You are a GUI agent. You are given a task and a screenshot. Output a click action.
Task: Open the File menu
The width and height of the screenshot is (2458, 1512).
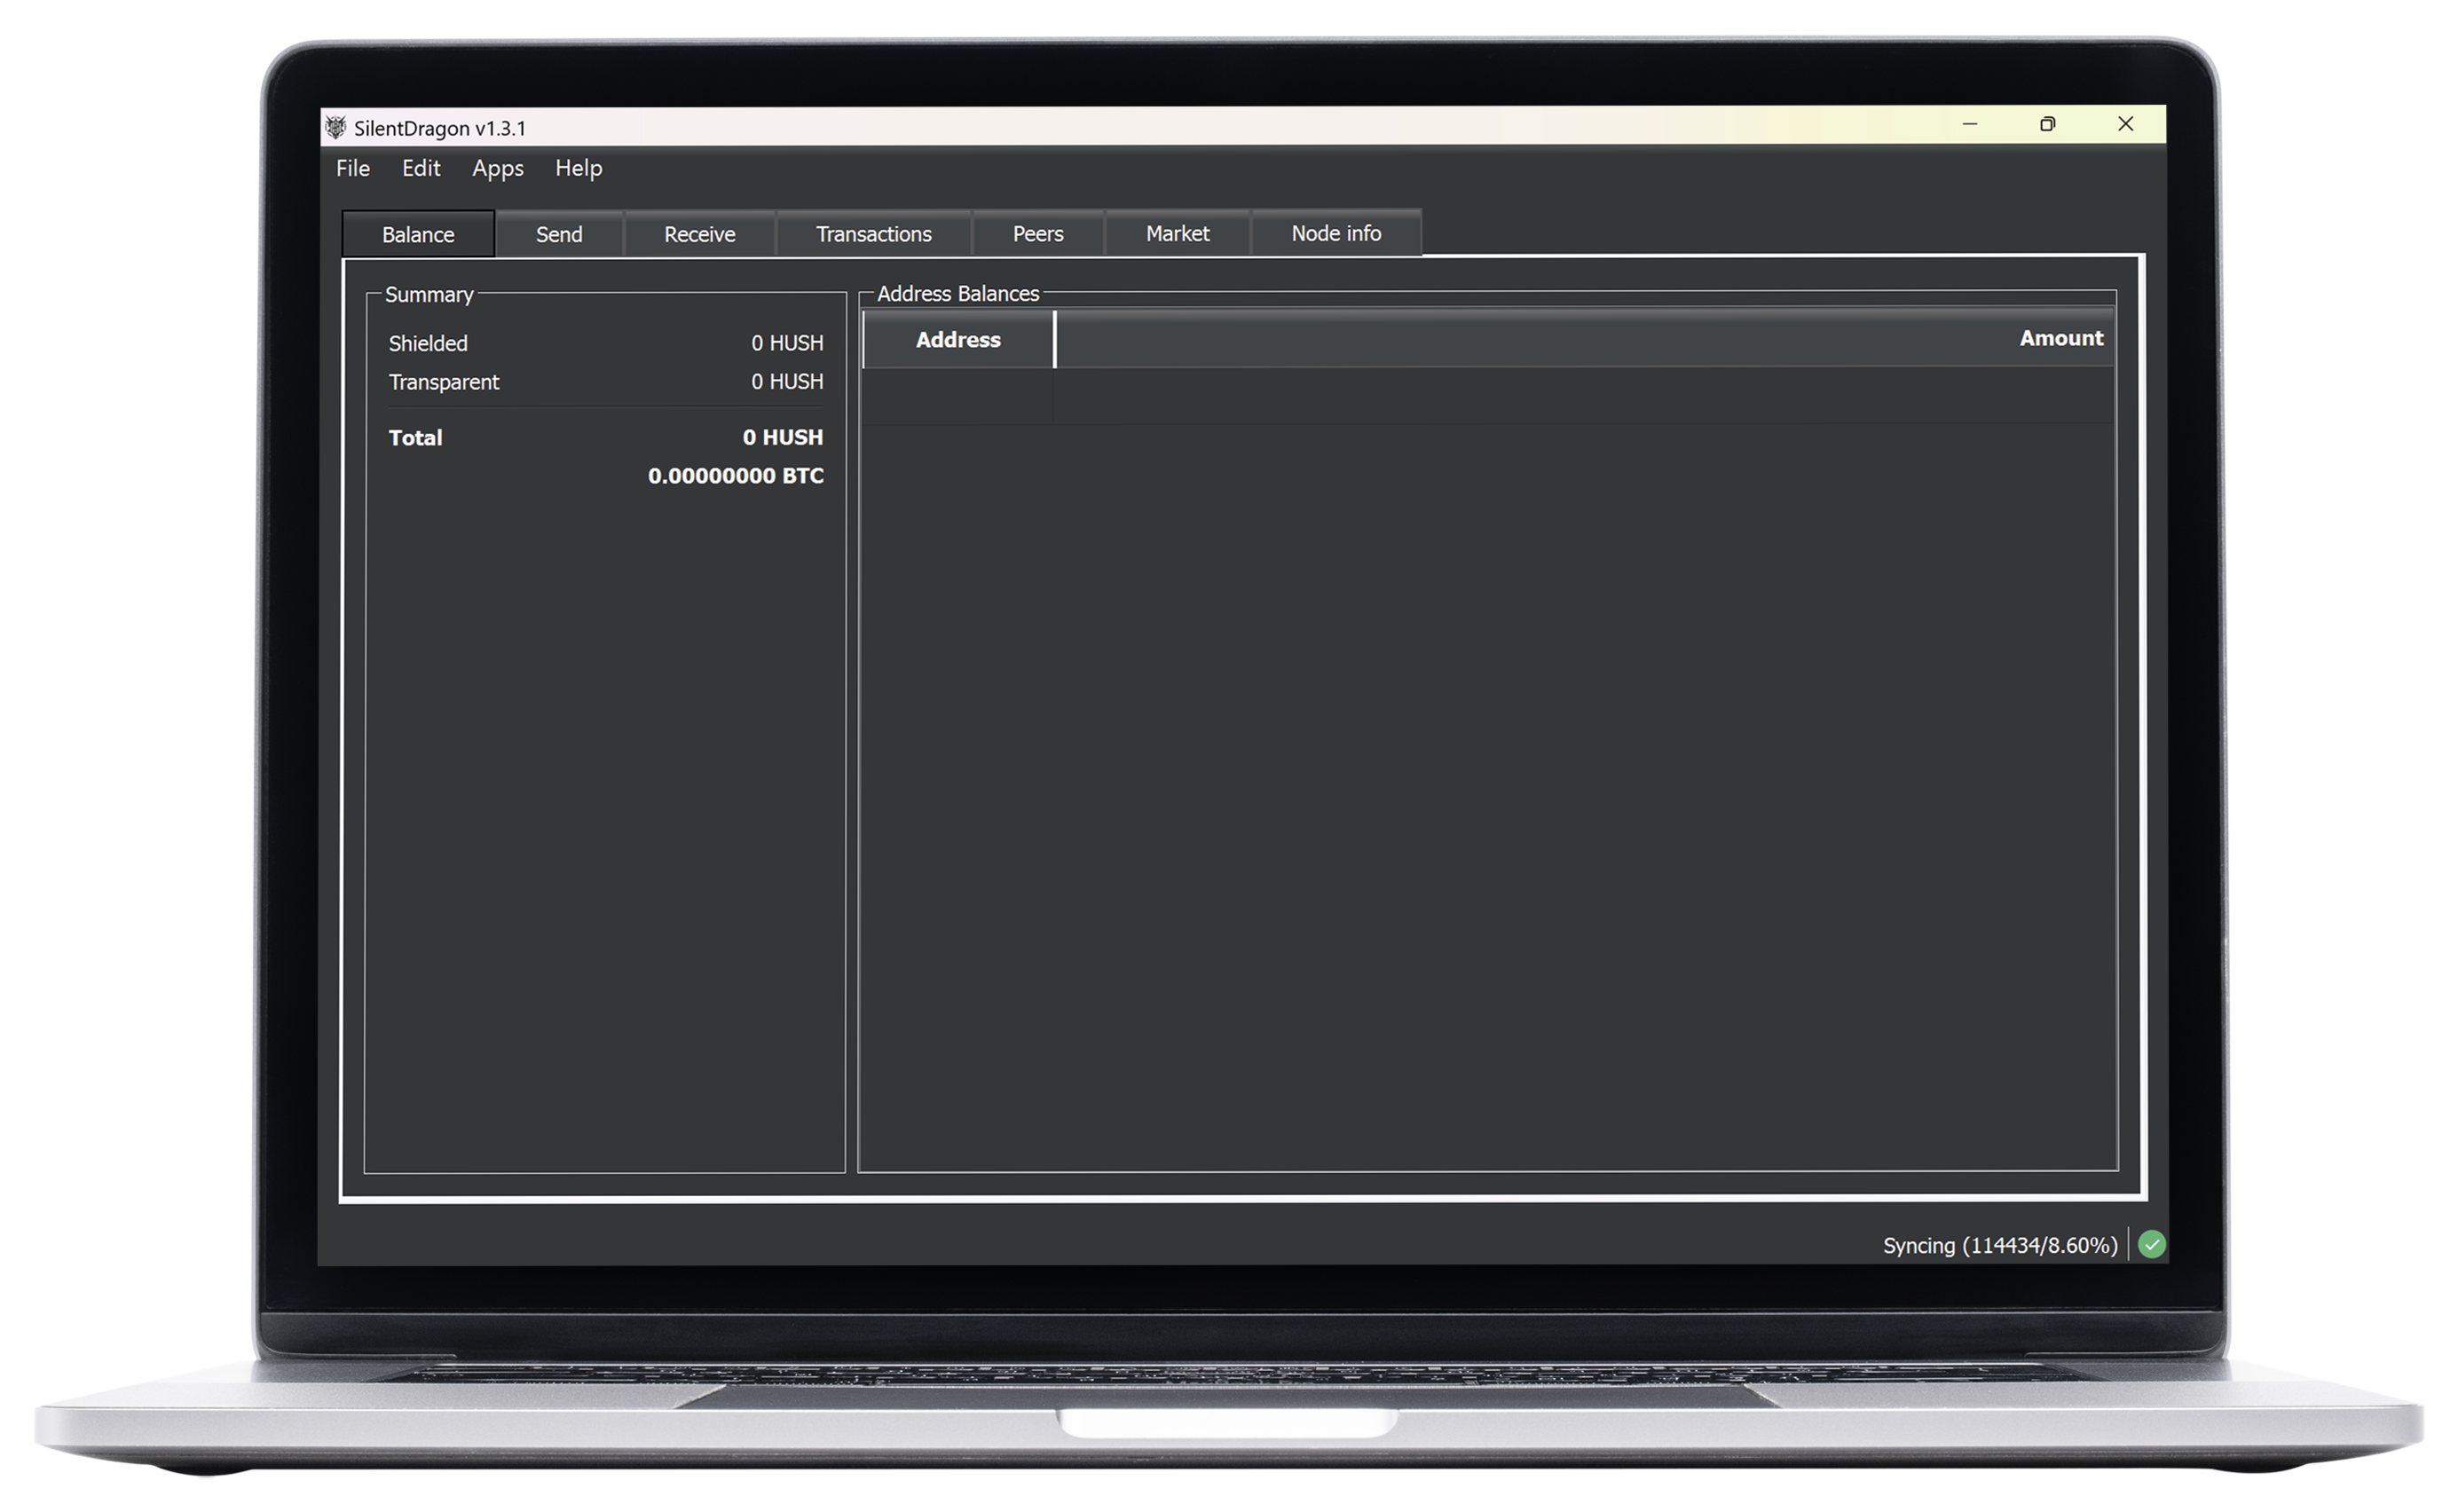[352, 168]
